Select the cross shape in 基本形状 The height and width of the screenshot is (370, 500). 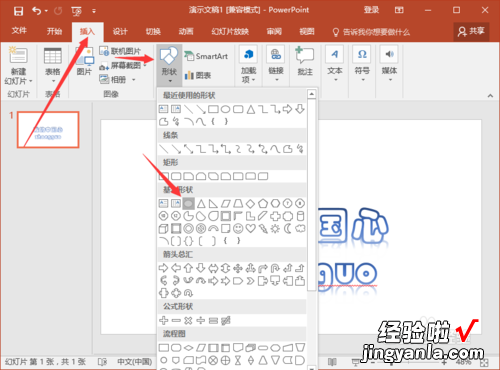[275, 216]
